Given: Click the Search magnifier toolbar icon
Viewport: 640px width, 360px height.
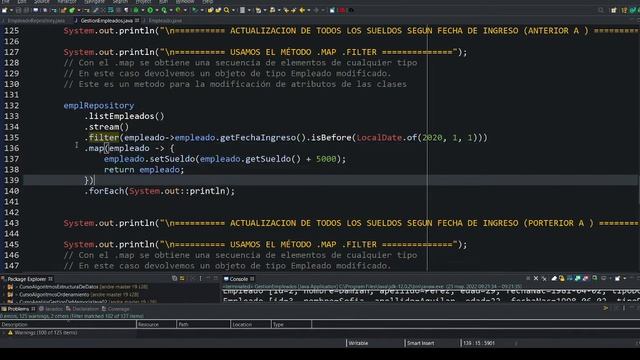Looking at the screenshot, I should point(227,10).
